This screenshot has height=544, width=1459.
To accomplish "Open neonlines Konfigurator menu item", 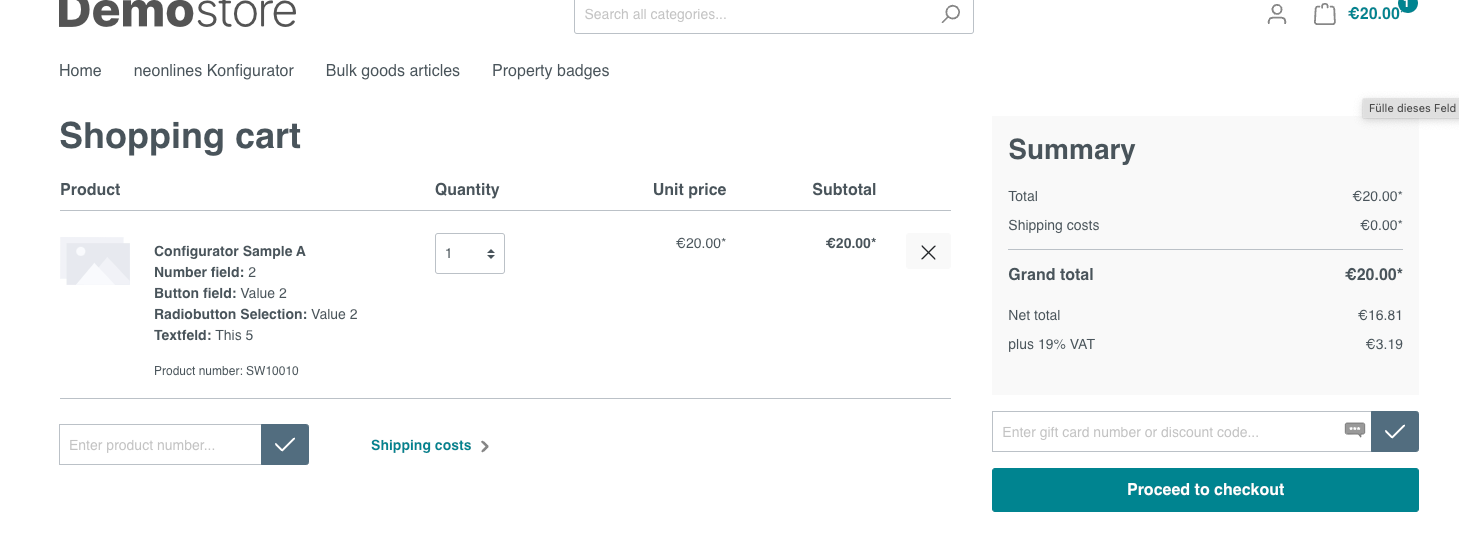I will click(x=214, y=71).
